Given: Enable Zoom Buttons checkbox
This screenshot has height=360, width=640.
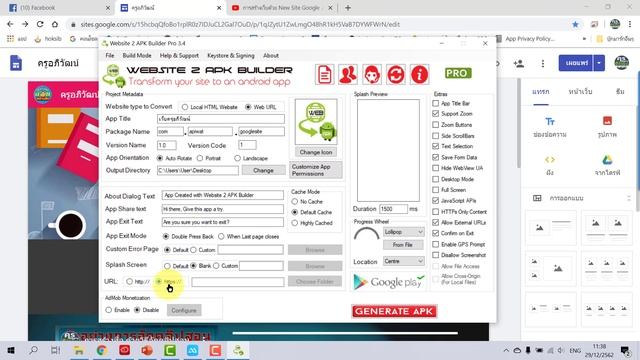Looking at the screenshot, I should coord(436,124).
